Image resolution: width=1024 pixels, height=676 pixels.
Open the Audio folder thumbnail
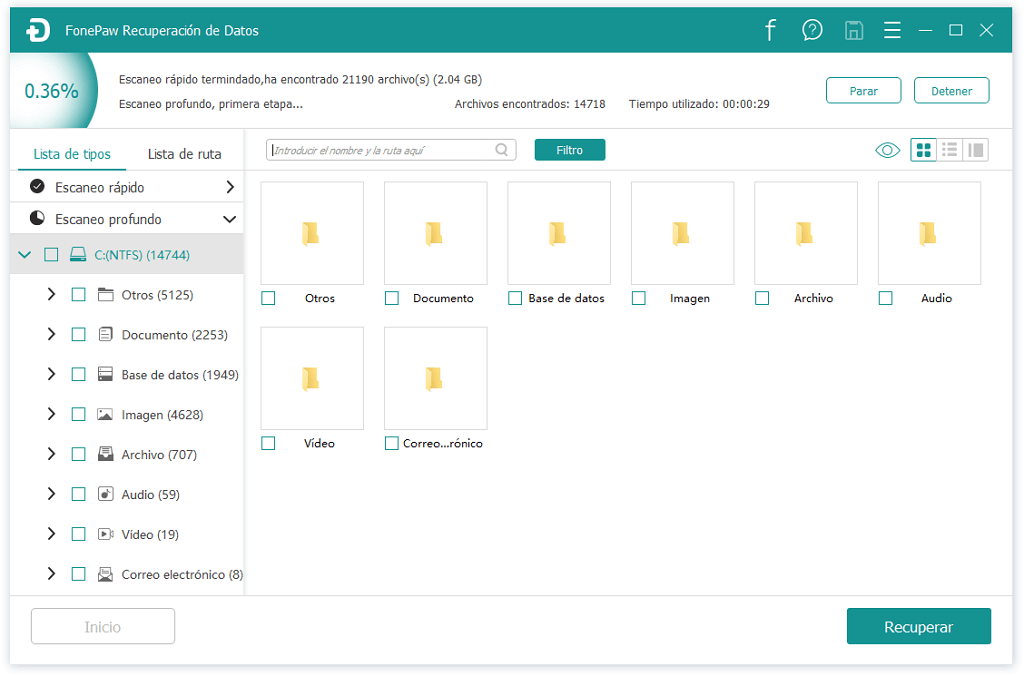pos(929,233)
